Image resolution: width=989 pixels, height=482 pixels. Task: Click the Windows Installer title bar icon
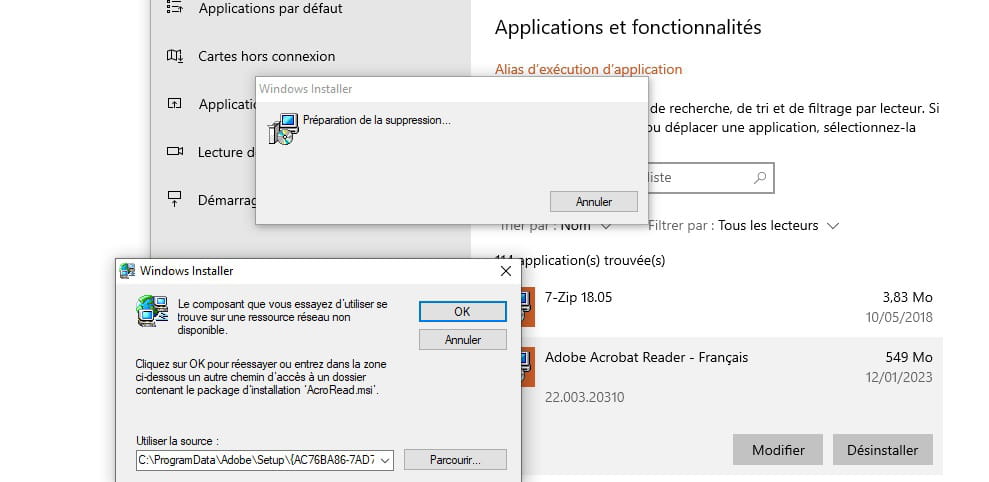pyautogui.click(x=127, y=271)
